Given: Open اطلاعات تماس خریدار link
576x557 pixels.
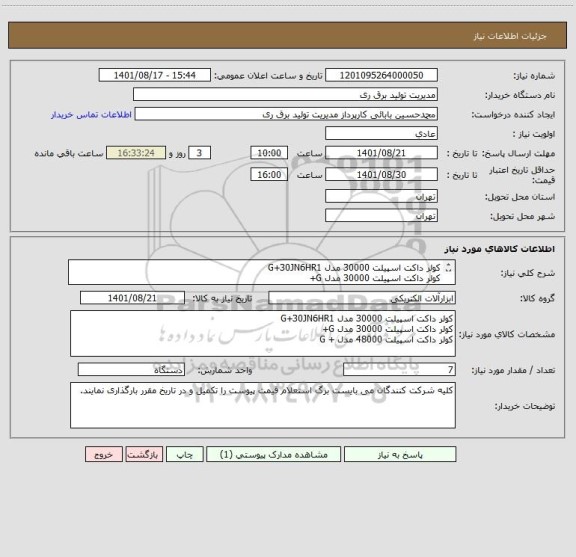Looking at the screenshot, I should [x=91, y=115].
